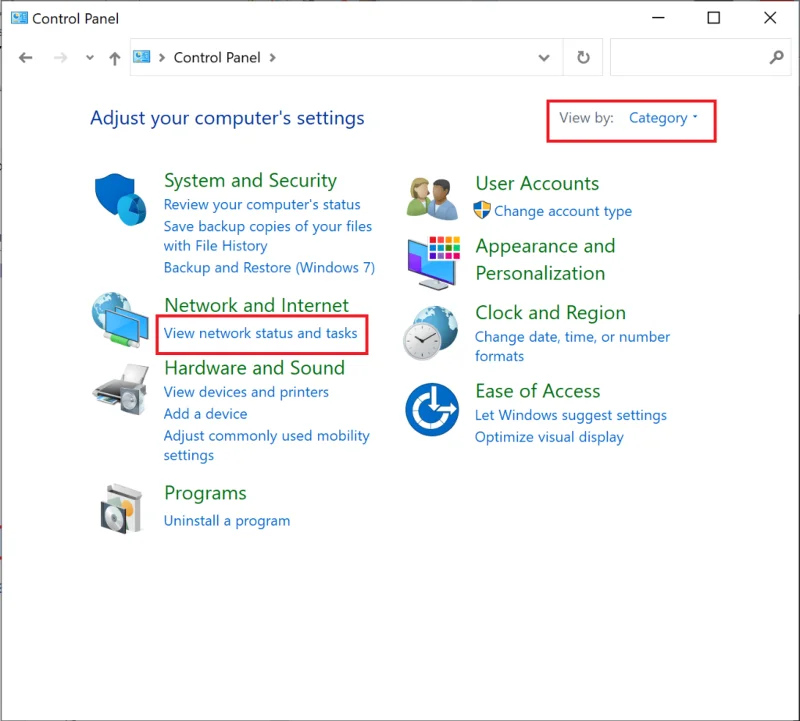Expand chevron after Control Panel breadcrumb
Image resolution: width=800 pixels, height=721 pixels.
(272, 58)
